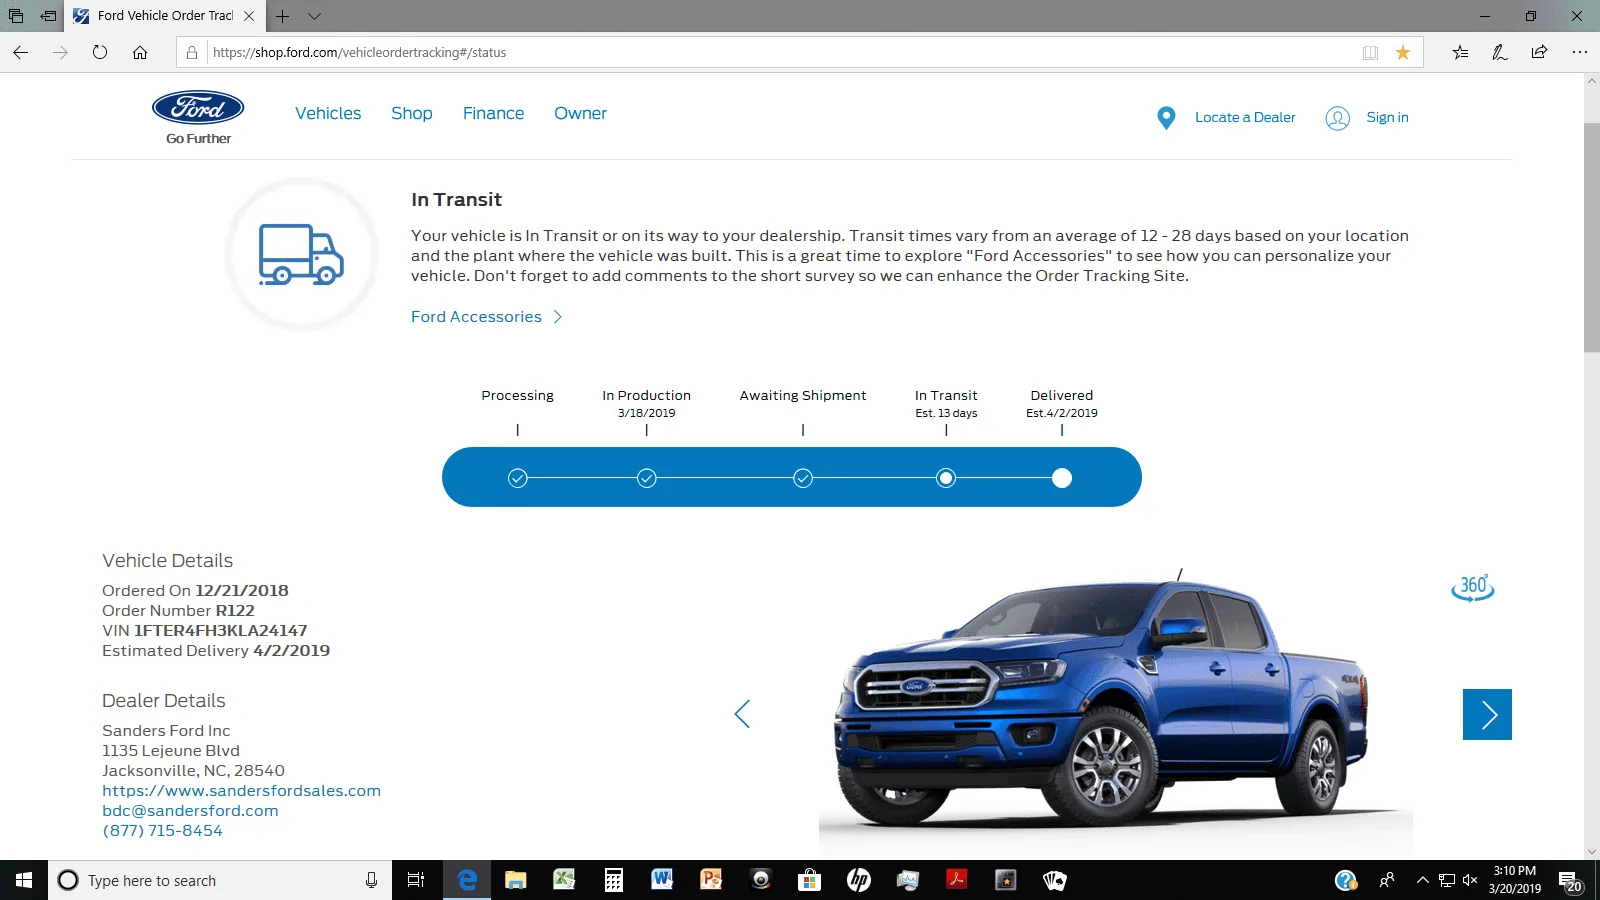
Task: Expand hidden system tray icons
Action: [x=1422, y=880]
